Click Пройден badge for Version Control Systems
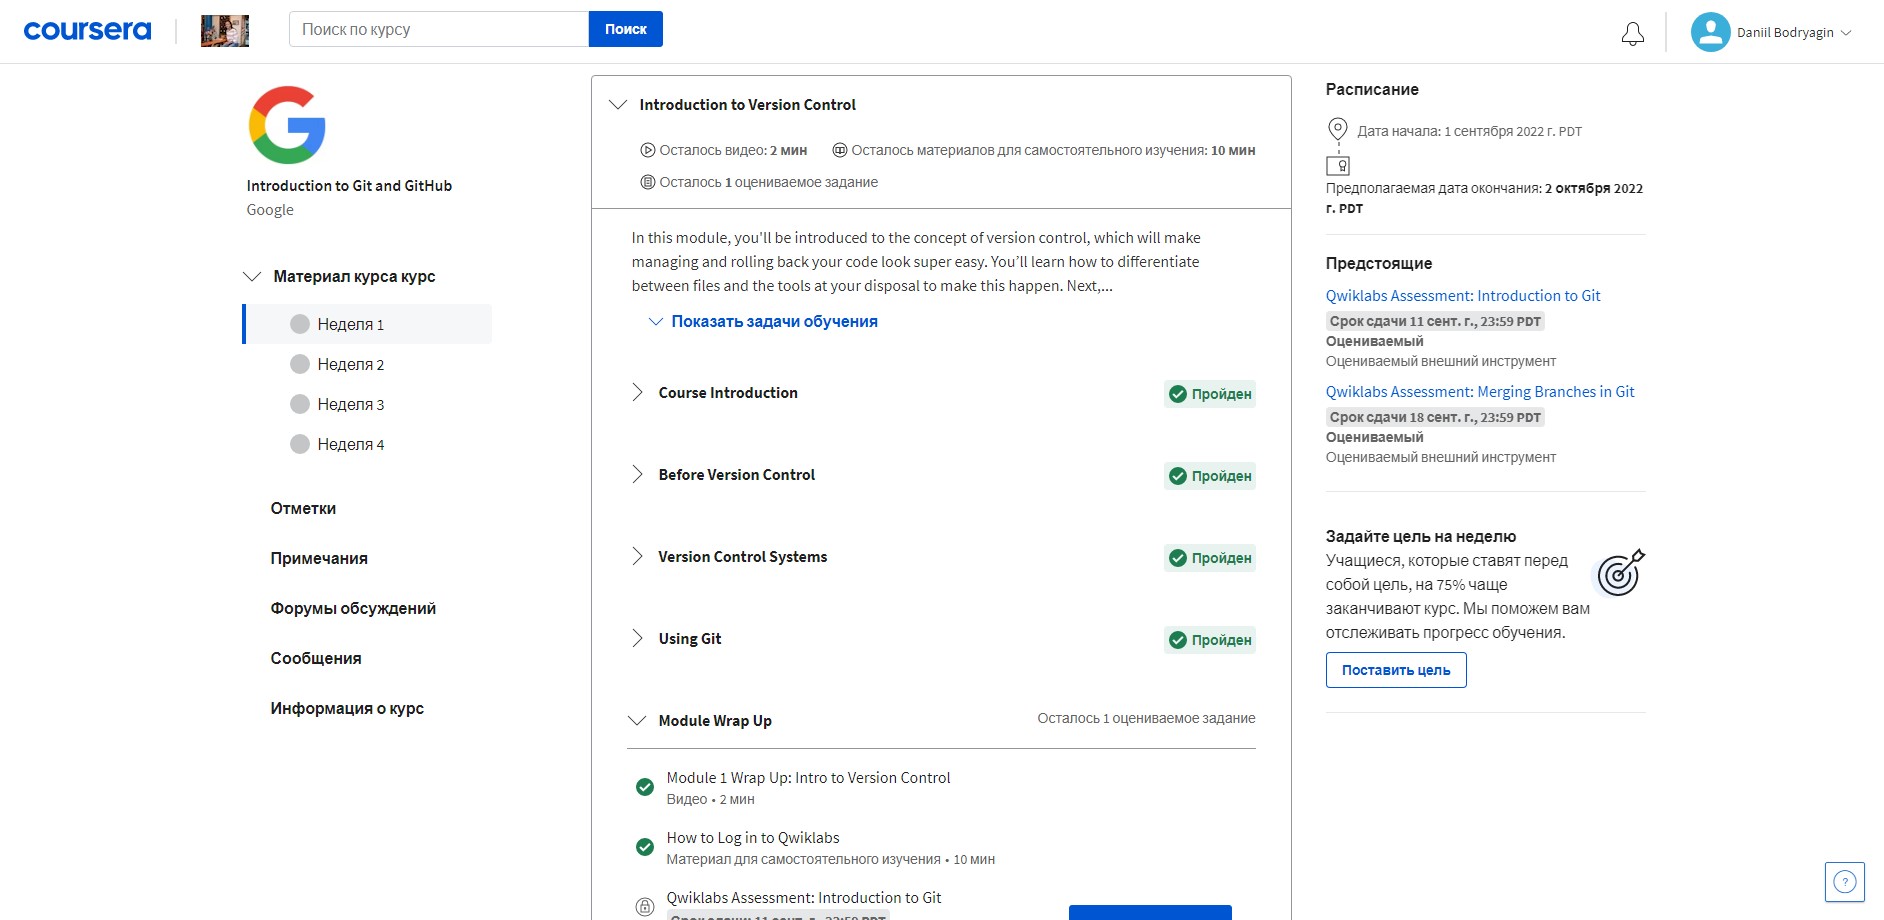Screen dimensions: 1884x920 1210,558
